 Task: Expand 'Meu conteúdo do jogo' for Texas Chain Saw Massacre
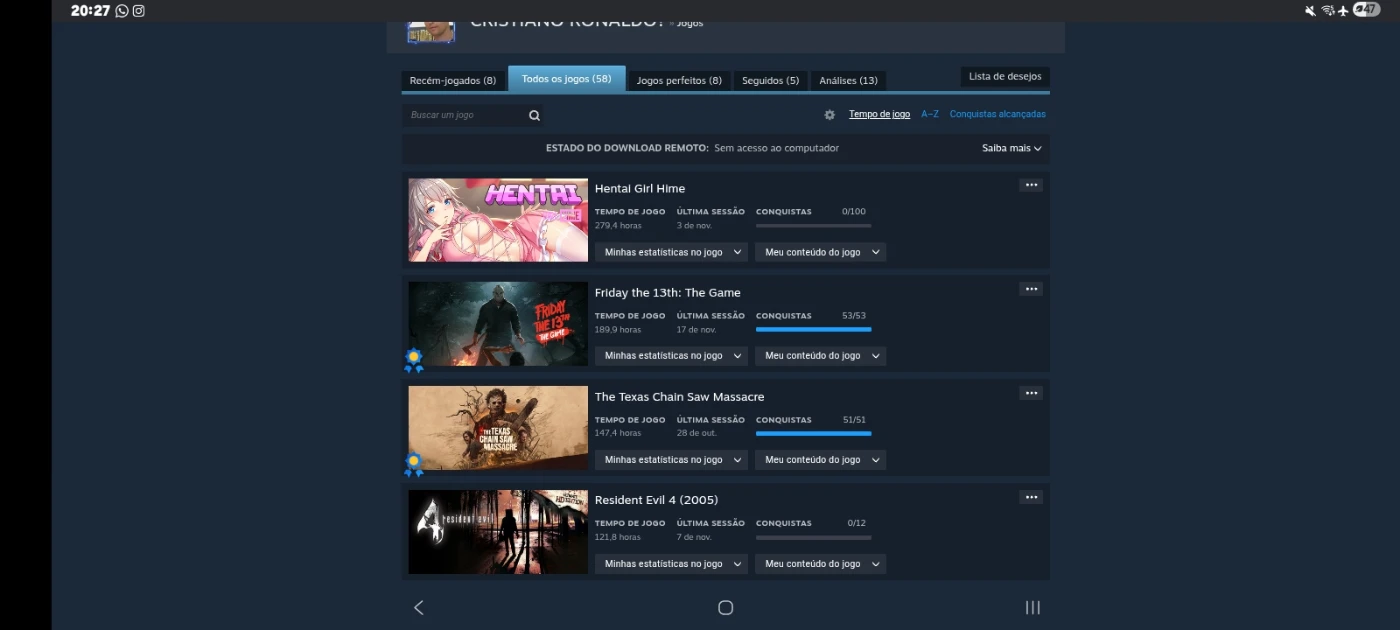[x=821, y=460]
